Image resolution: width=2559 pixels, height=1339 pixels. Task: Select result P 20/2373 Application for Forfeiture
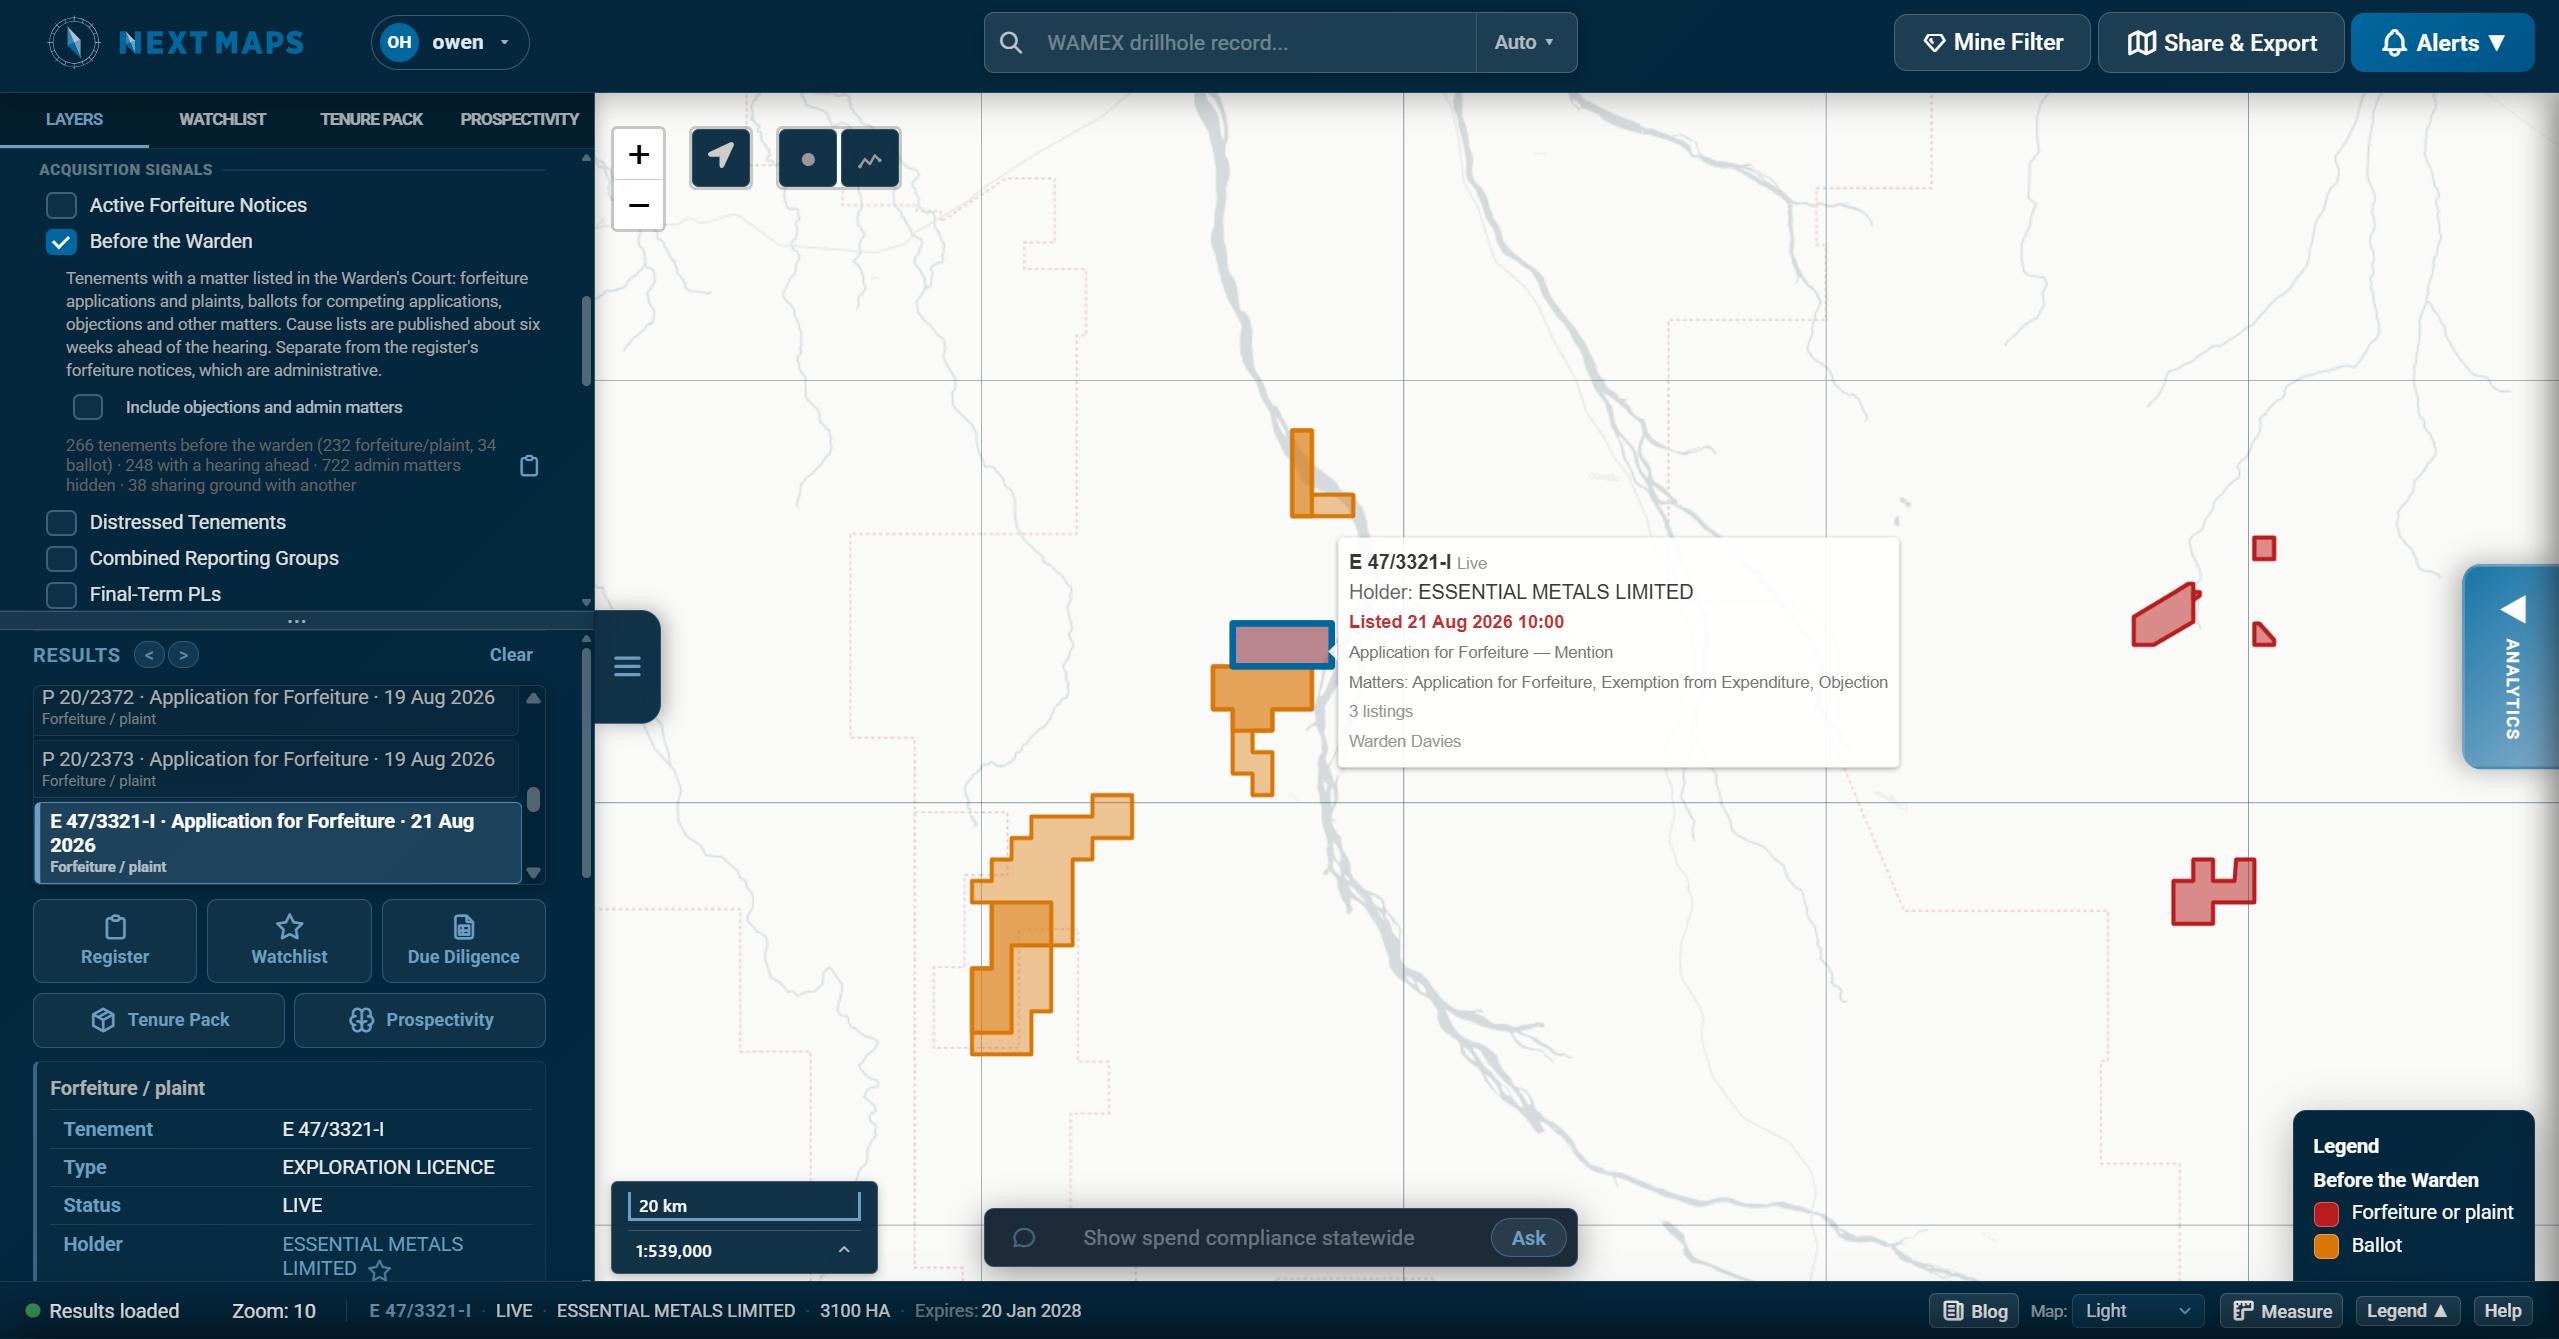tap(277, 768)
